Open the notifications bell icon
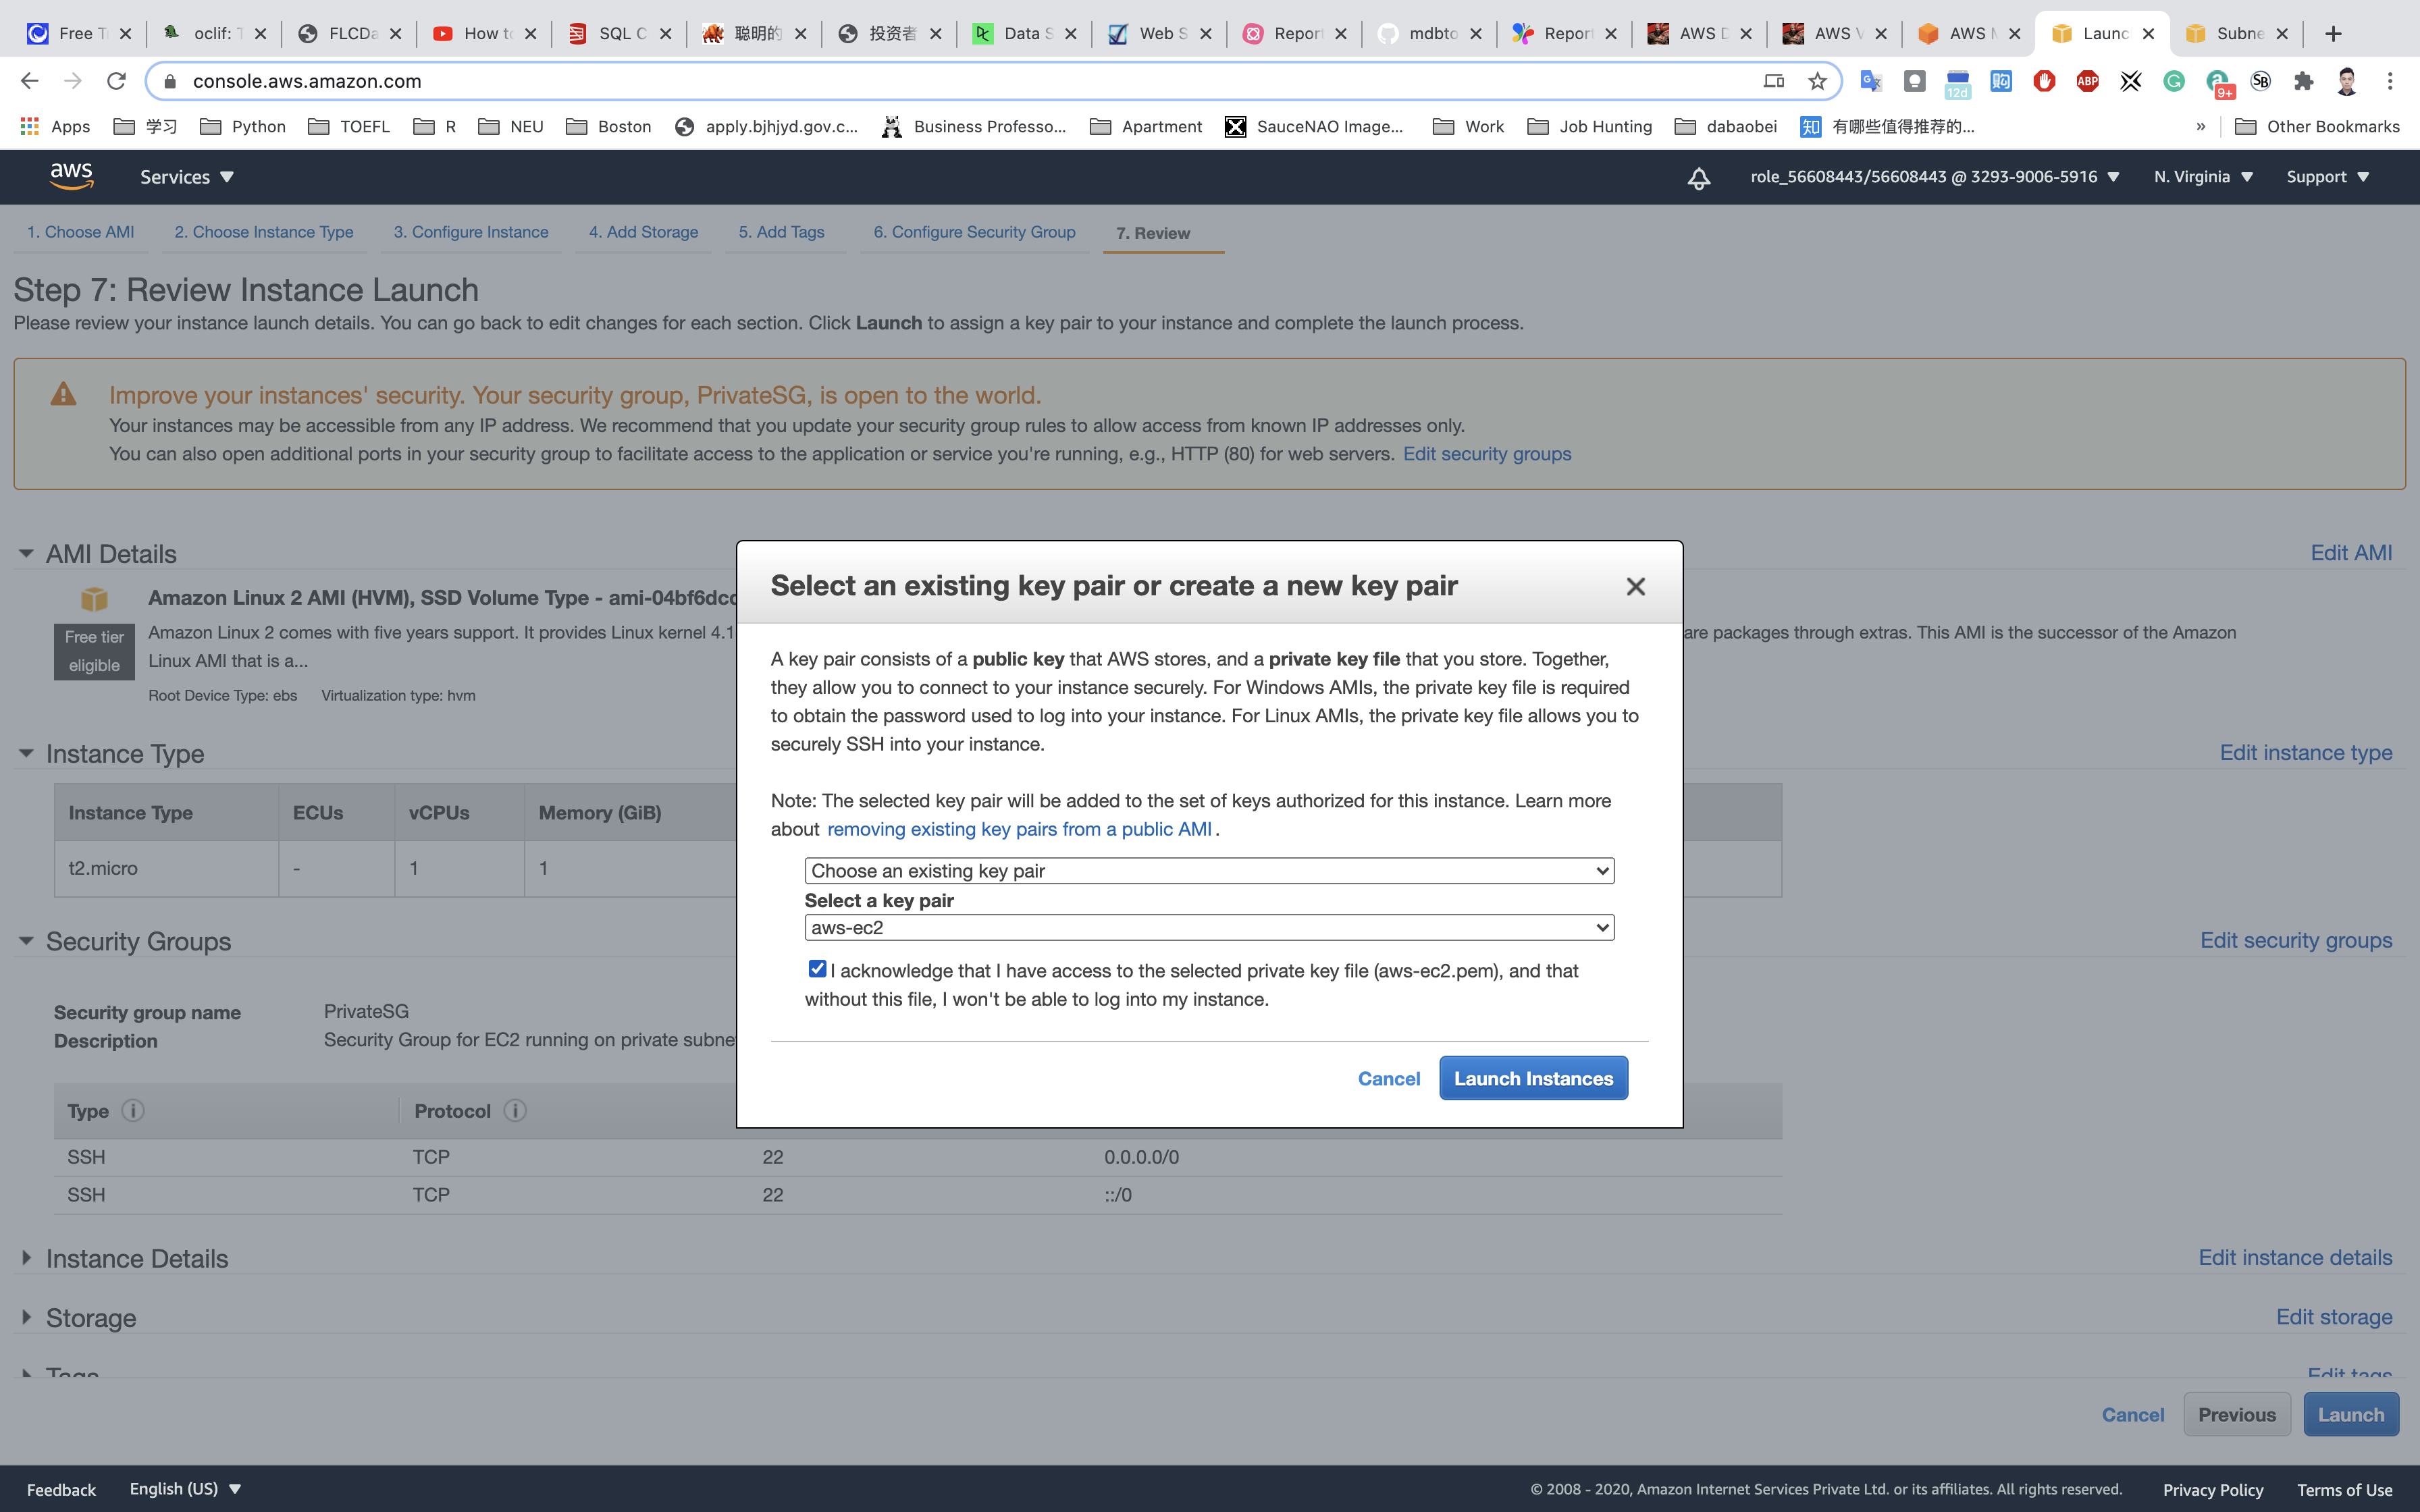This screenshot has width=2420, height=1512. [1698, 178]
